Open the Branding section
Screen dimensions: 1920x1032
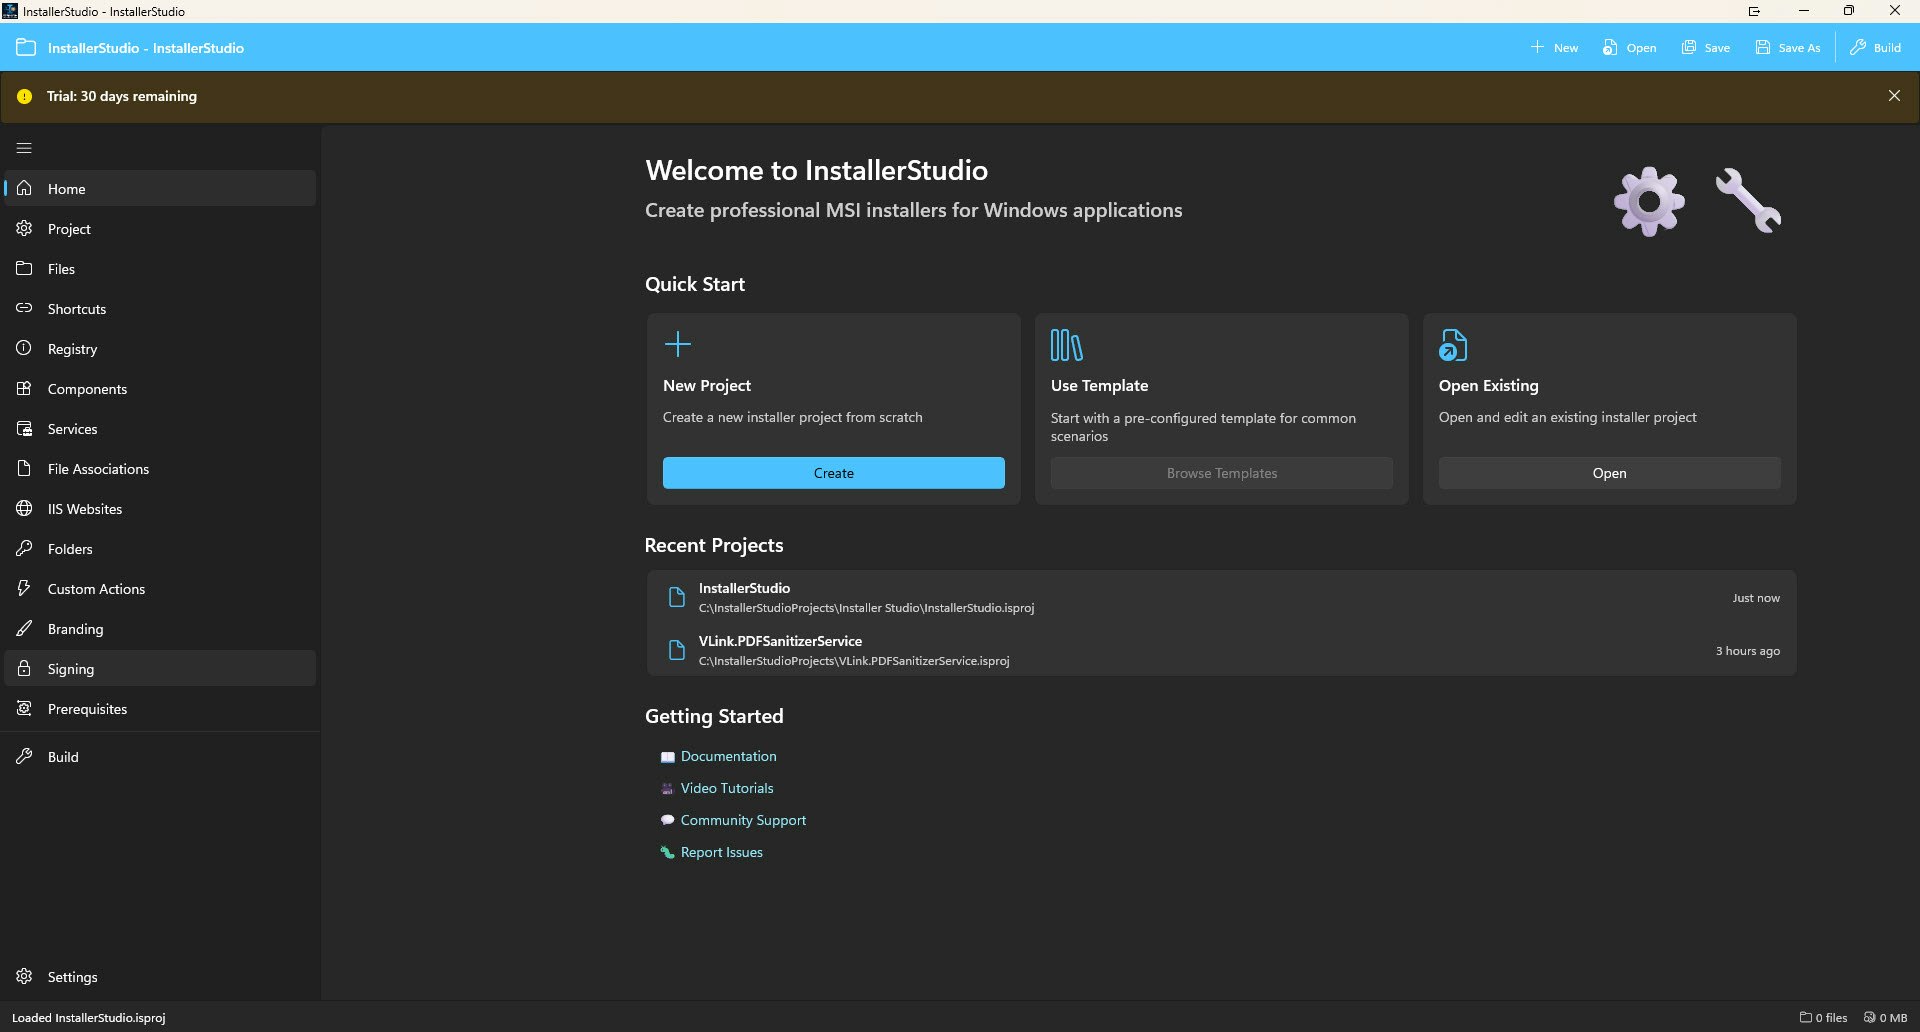click(75, 628)
